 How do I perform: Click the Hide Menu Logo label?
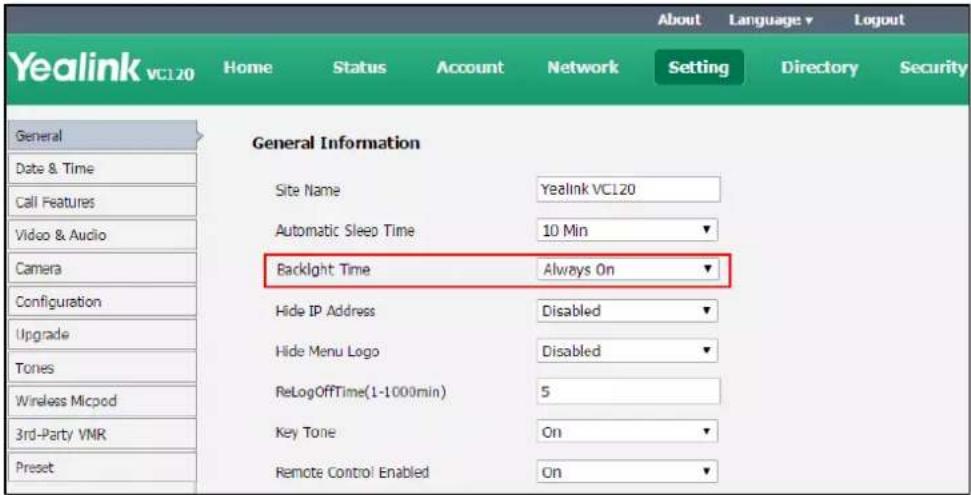(327, 351)
